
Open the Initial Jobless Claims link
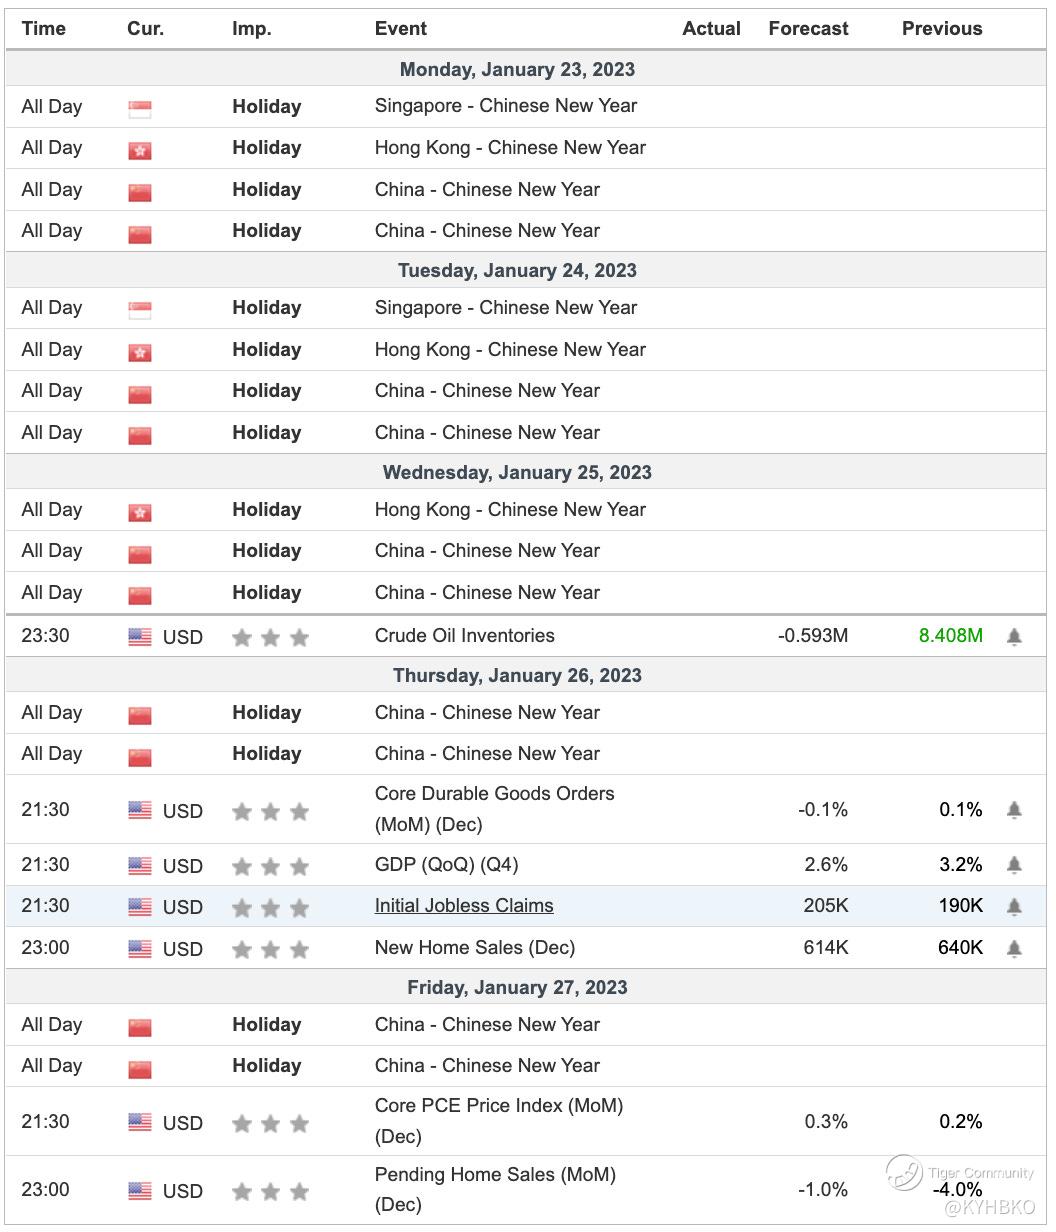click(464, 906)
